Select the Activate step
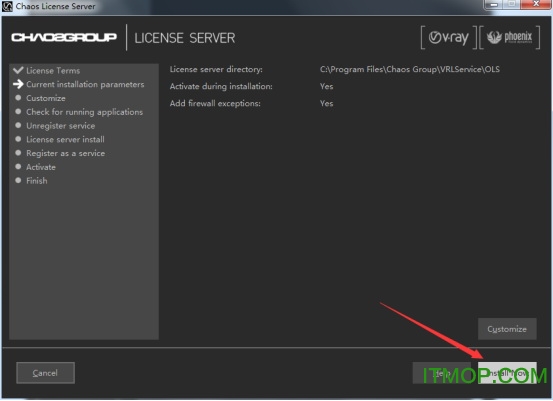The image size is (553, 401). [x=41, y=167]
